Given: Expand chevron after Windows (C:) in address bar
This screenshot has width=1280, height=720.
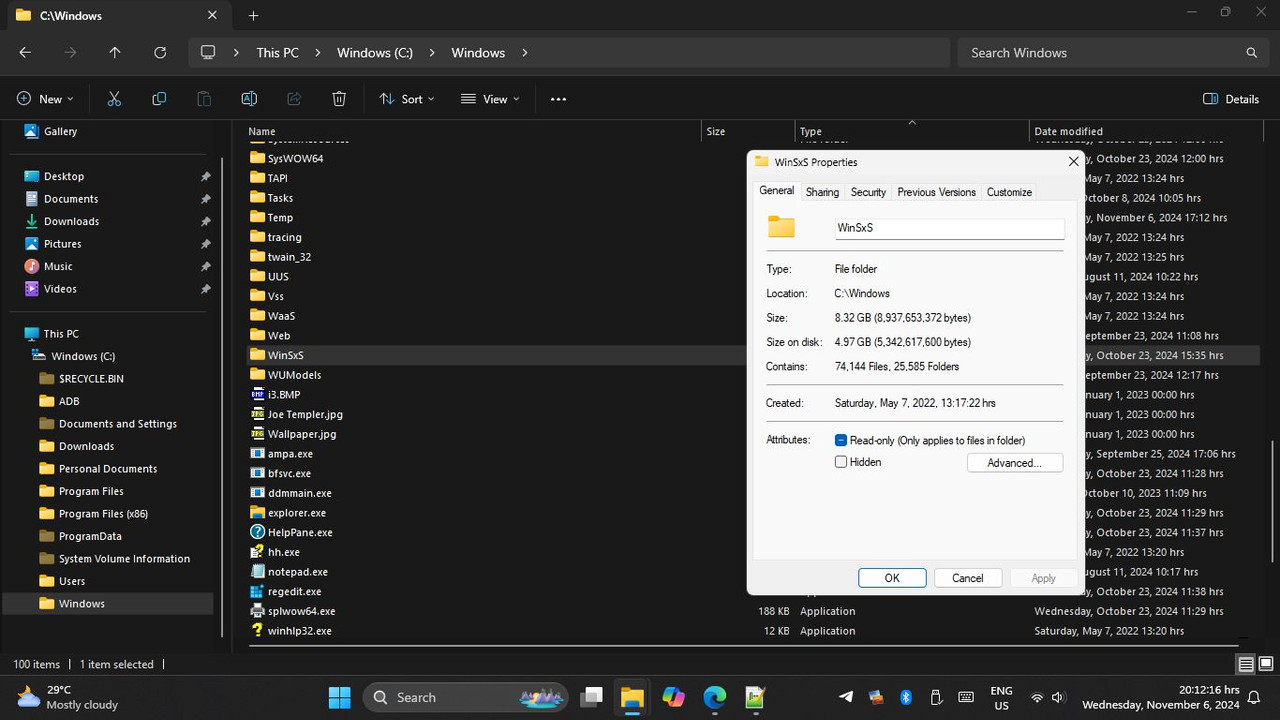Looking at the screenshot, I should tap(432, 53).
